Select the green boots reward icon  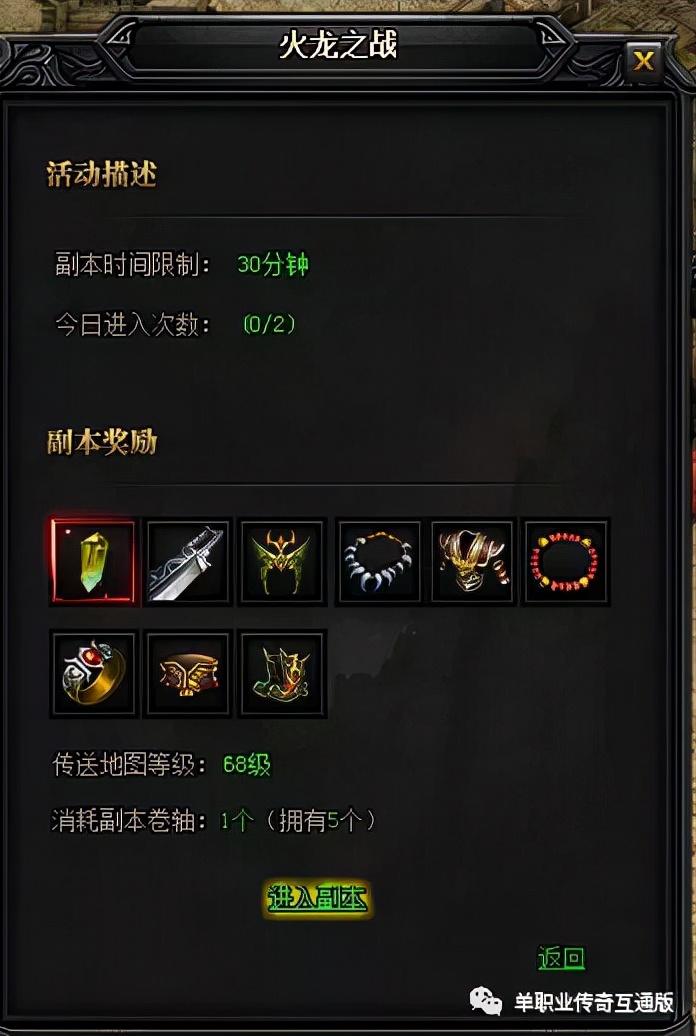point(283,674)
